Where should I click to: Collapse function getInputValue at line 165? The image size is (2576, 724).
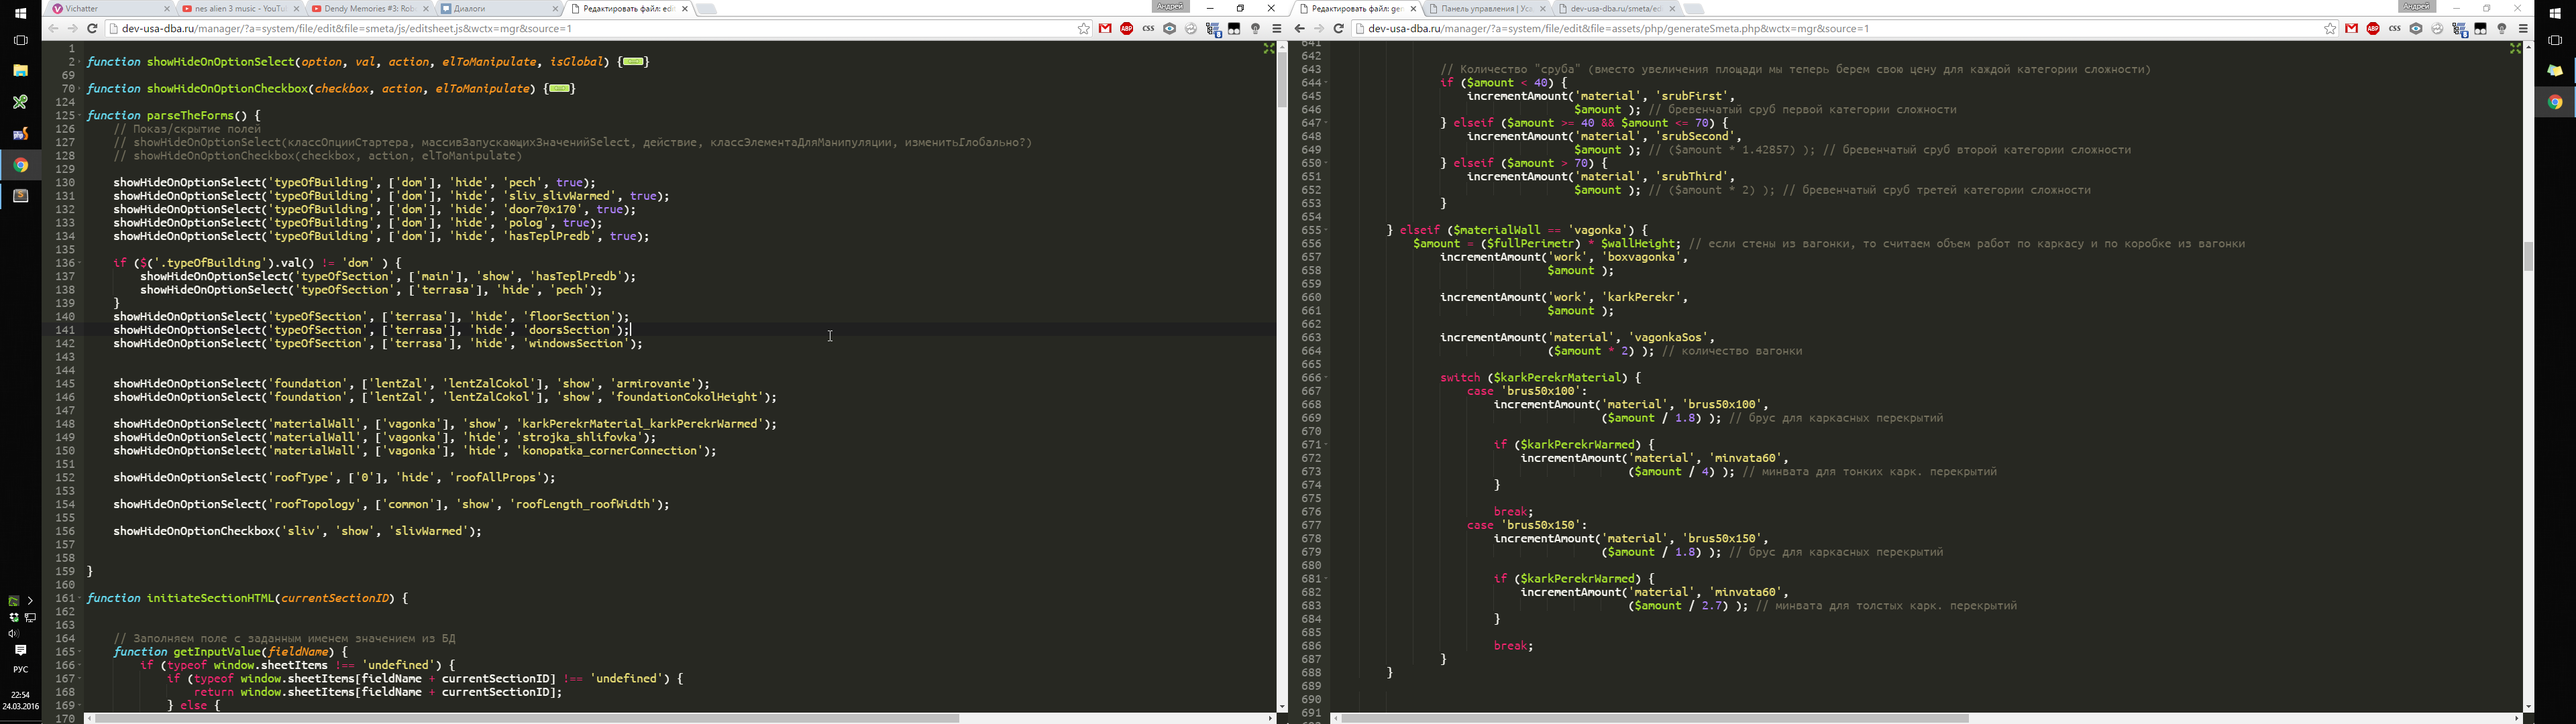79,652
